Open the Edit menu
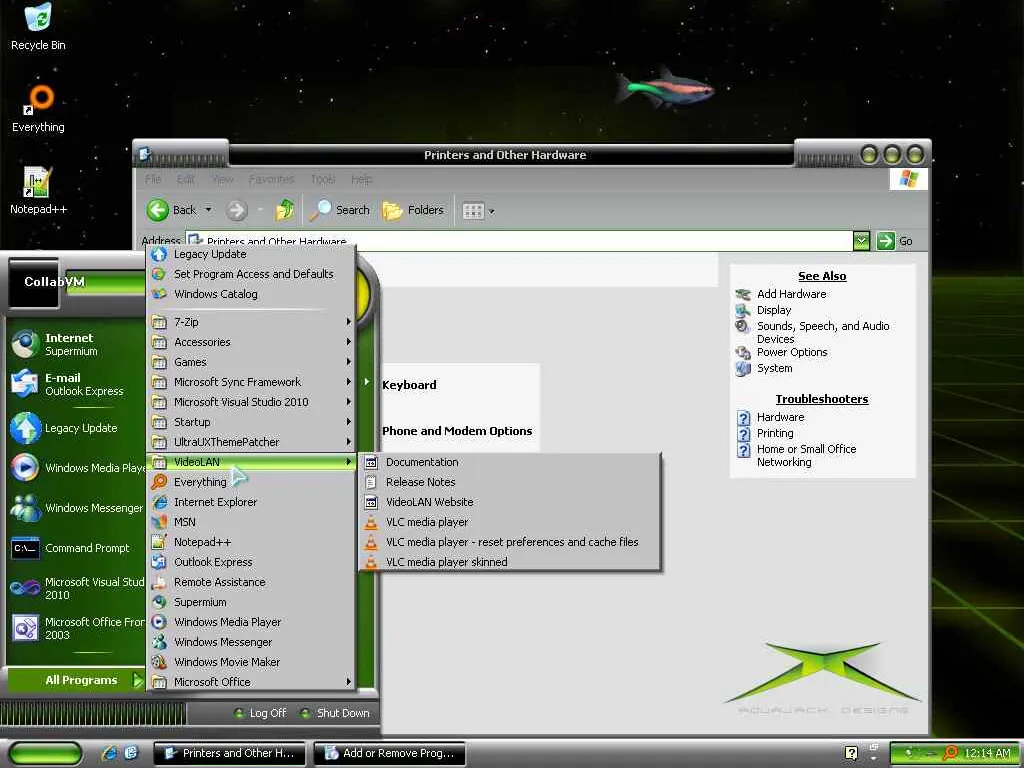Image resolution: width=1024 pixels, height=768 pixels. point(185,179)
